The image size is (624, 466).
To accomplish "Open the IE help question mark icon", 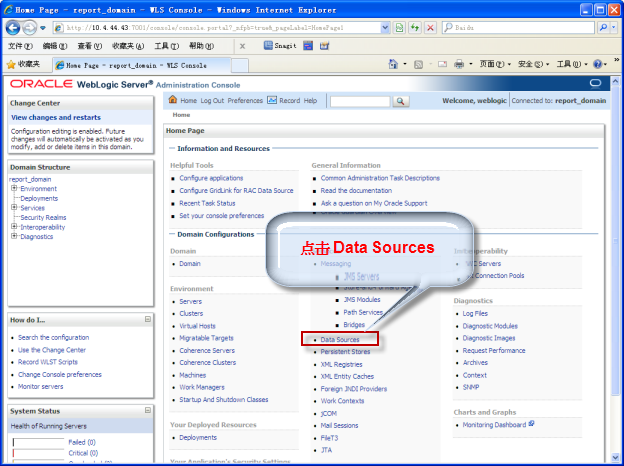I will 597,64.
